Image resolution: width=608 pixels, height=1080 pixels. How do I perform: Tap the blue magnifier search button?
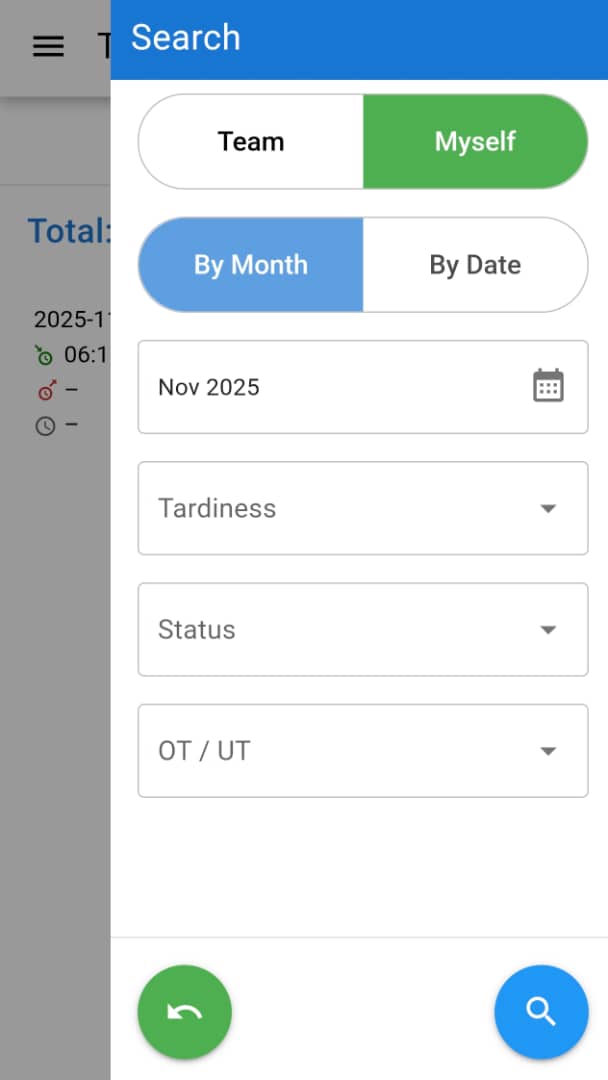(541, 1012)
